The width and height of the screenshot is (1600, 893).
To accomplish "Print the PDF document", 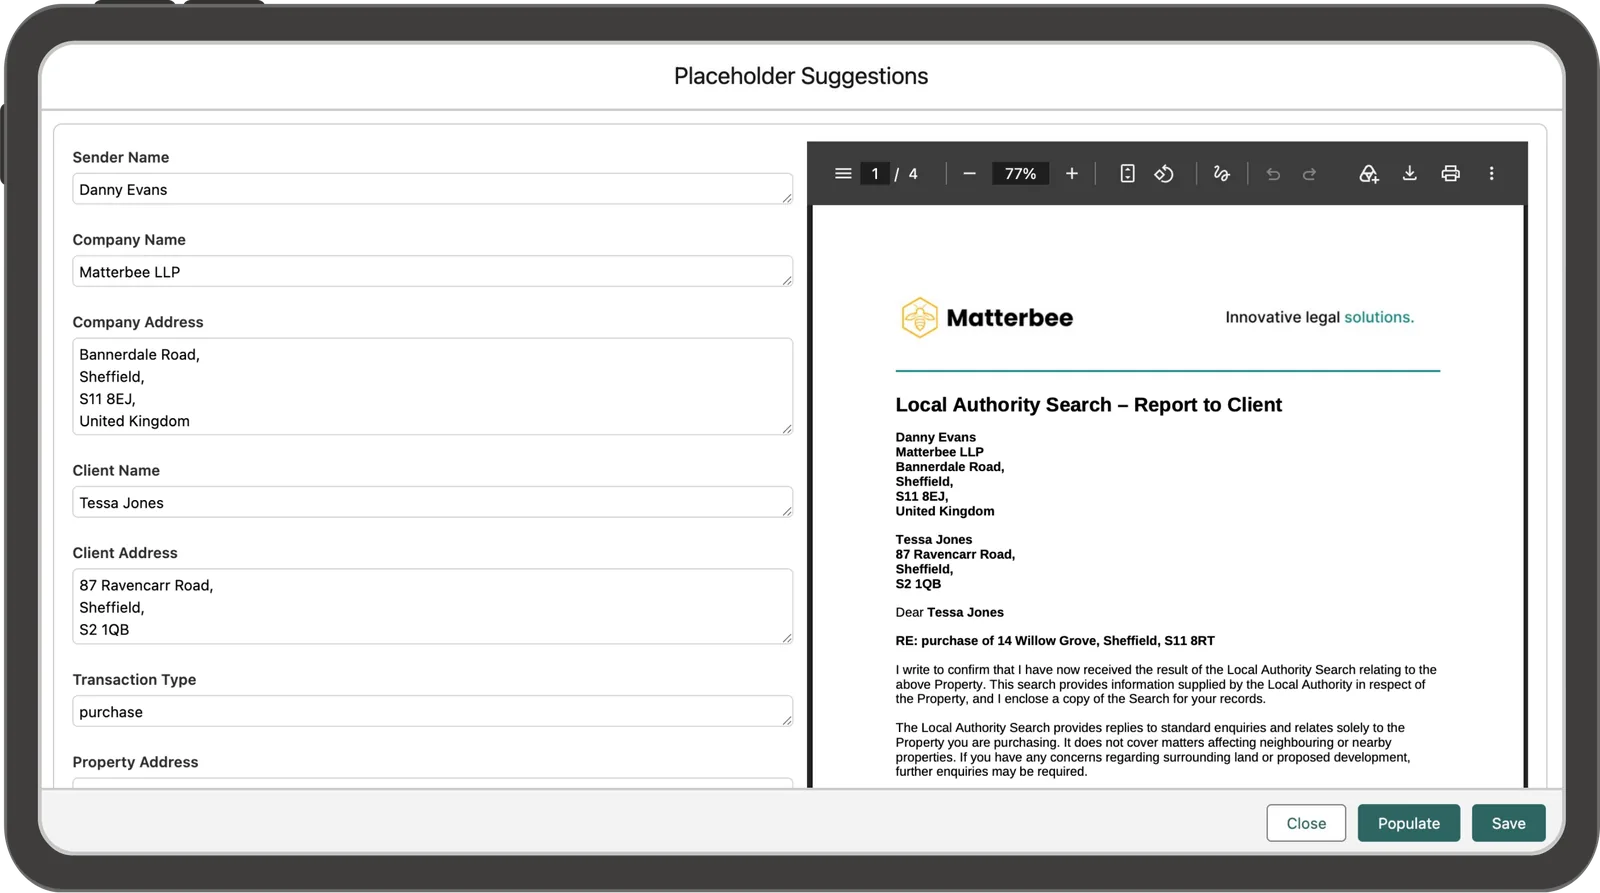I will tap(1450, 174).
